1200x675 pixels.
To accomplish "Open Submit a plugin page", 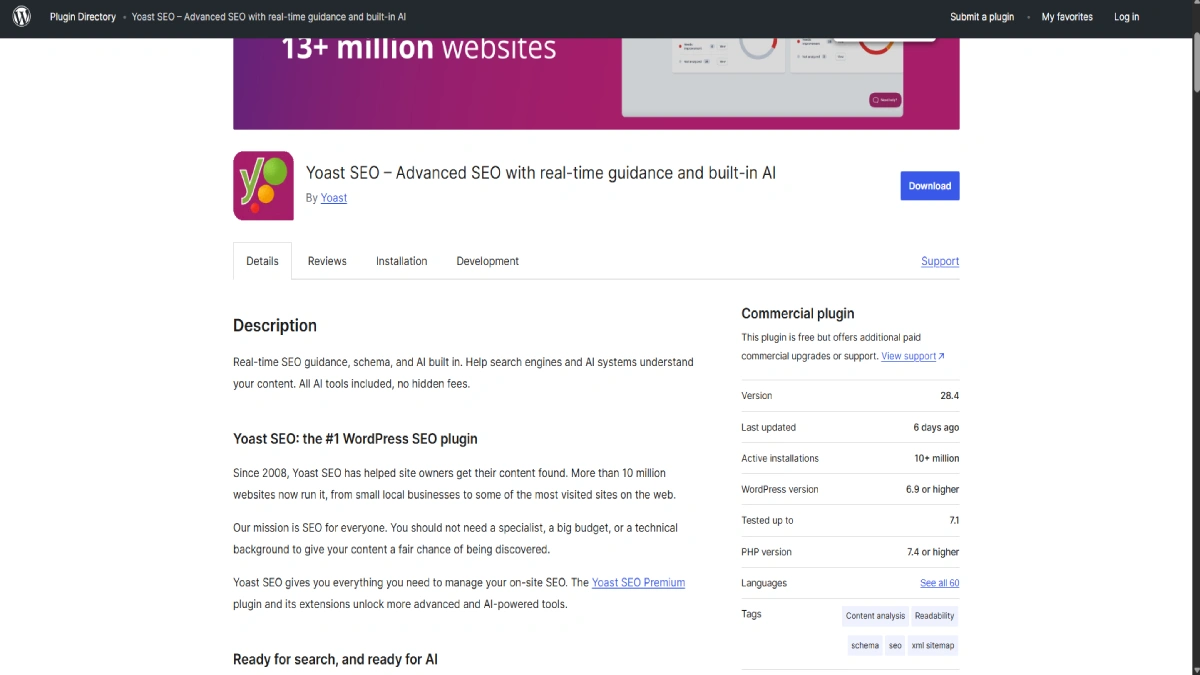I will coord(982,17).
